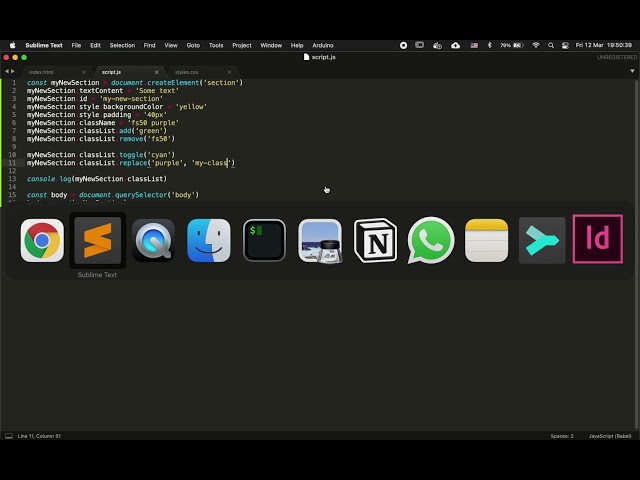Image resolution: width=640 pixels, height=480 pixels.
Task: Switch to Finder via app switcher
Action: click(209, 240)
